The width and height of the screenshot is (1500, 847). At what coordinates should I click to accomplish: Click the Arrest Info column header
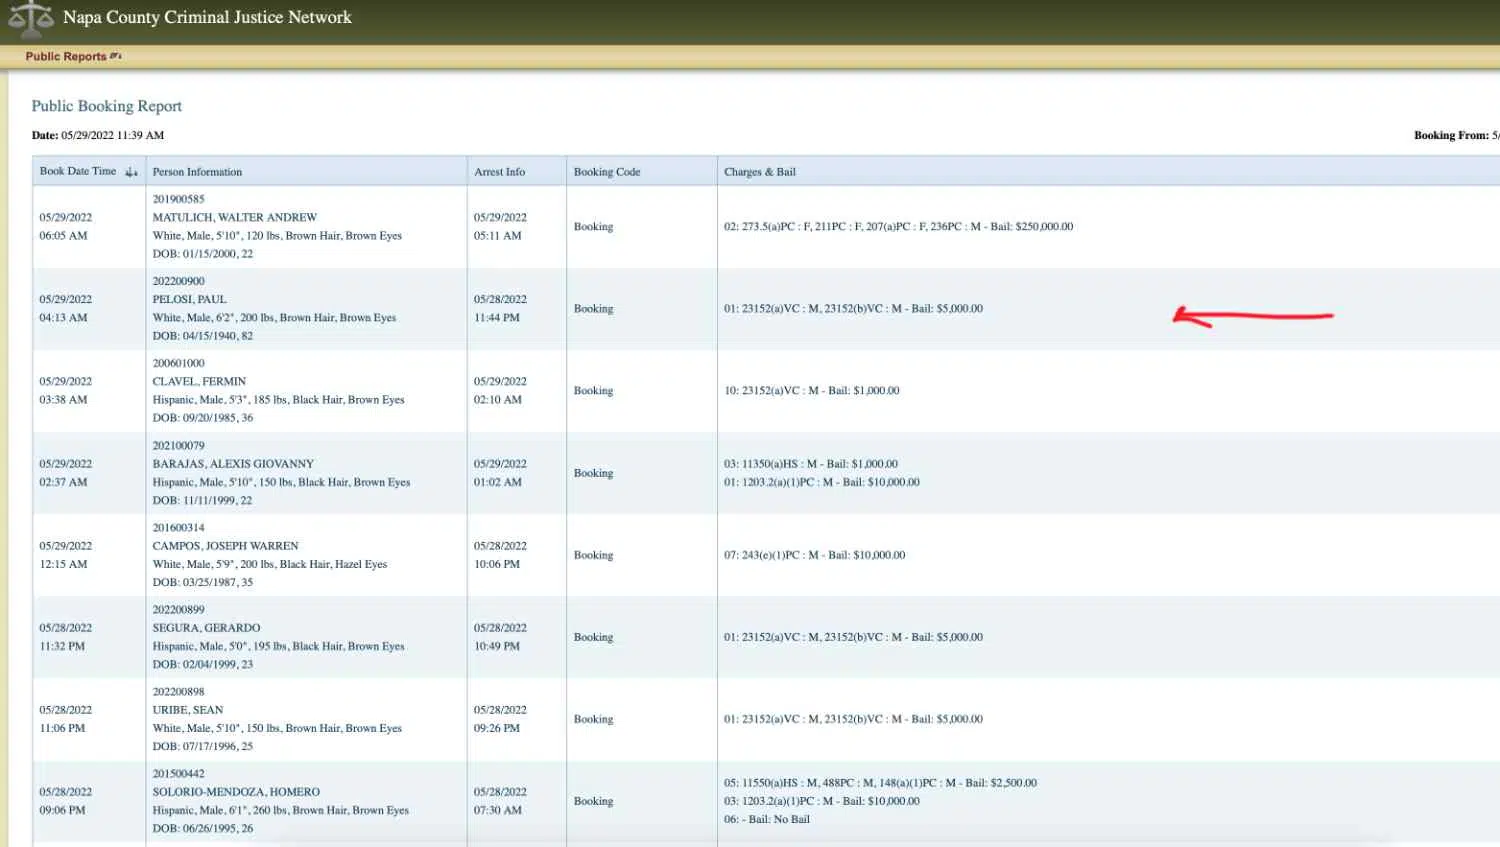point(499,172)
